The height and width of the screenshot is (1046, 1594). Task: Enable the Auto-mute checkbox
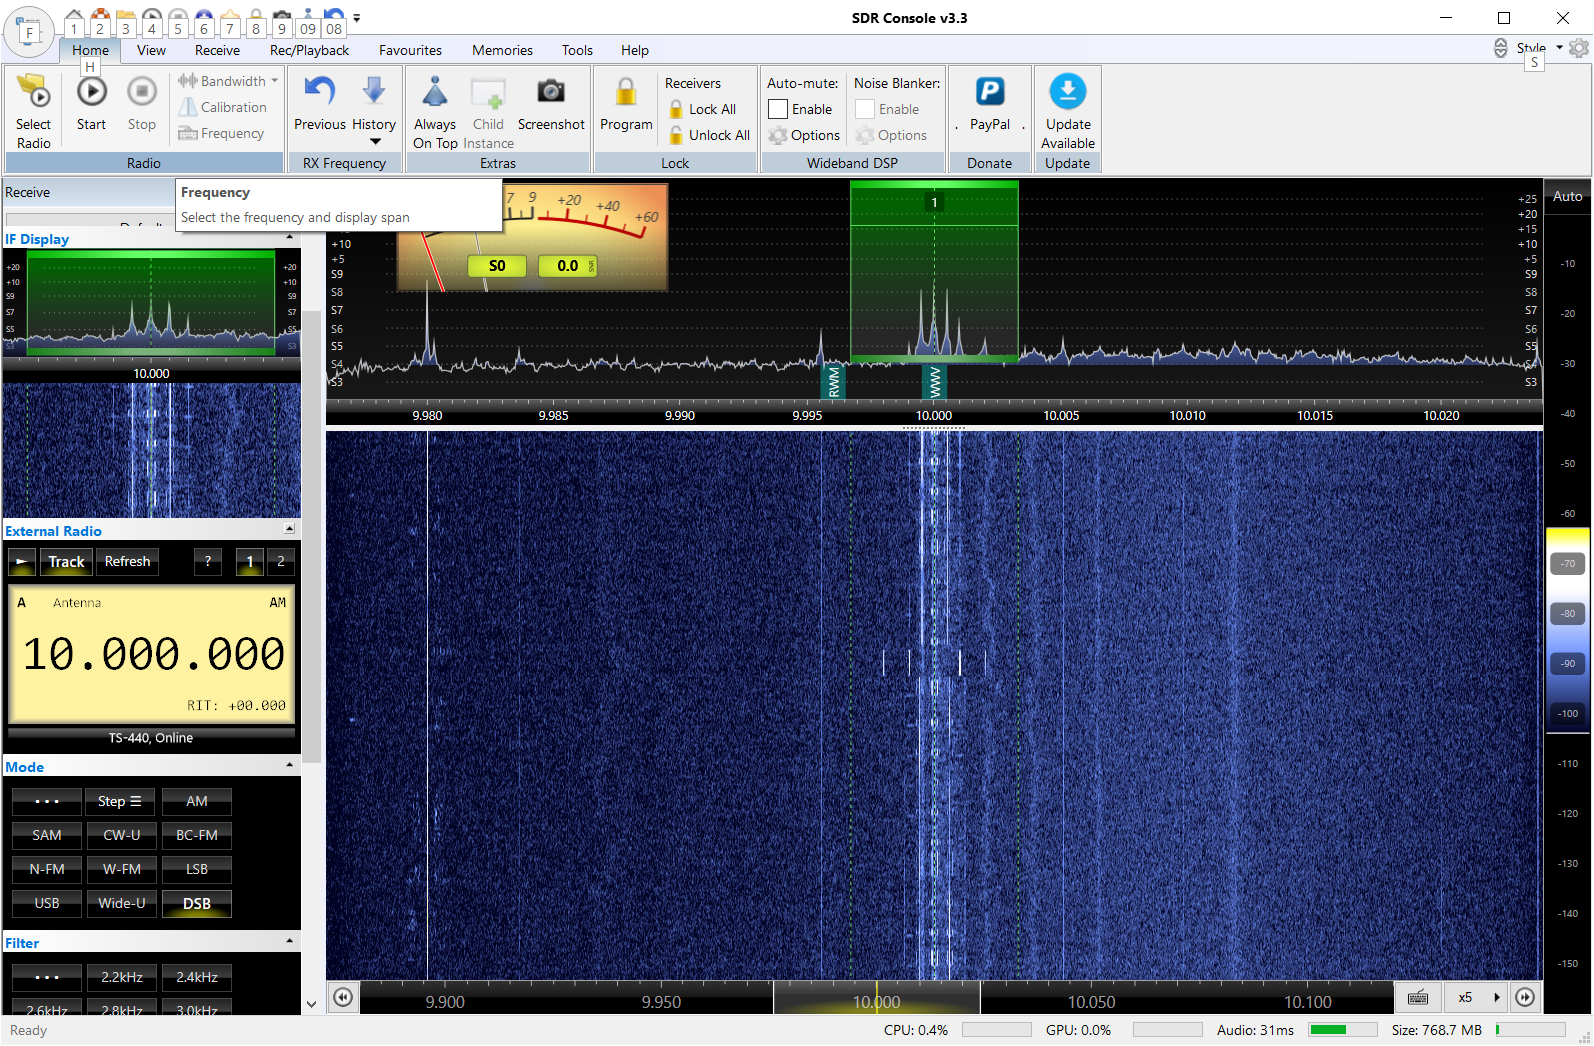[778, 109]
